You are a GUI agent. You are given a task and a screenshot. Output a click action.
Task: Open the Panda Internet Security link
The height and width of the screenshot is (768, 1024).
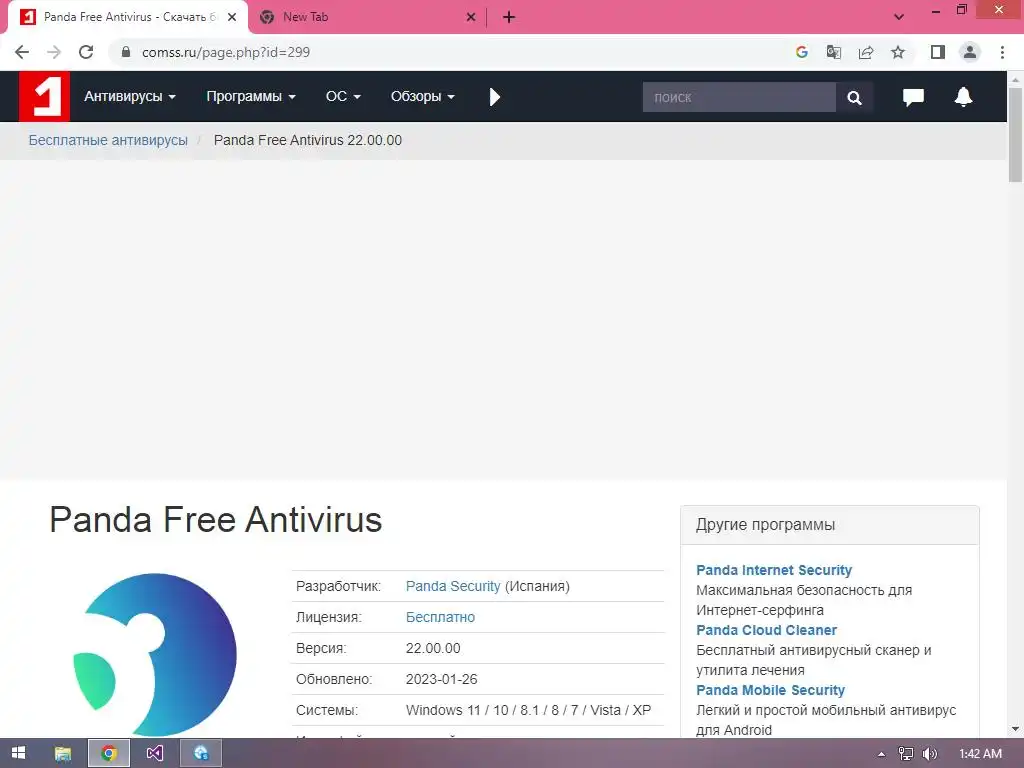[774, 570]
